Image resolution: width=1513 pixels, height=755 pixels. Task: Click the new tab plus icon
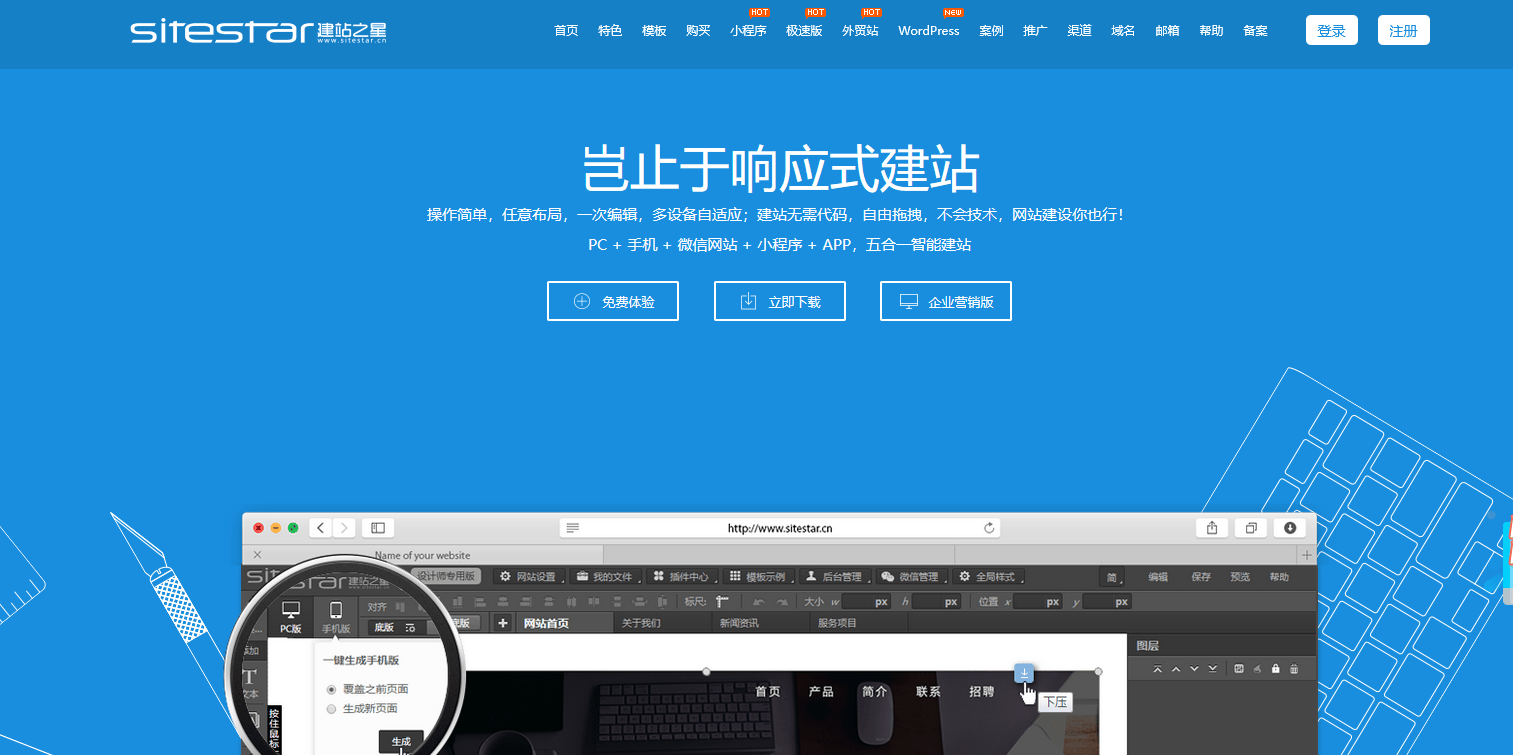click(x=1306, y=554)
